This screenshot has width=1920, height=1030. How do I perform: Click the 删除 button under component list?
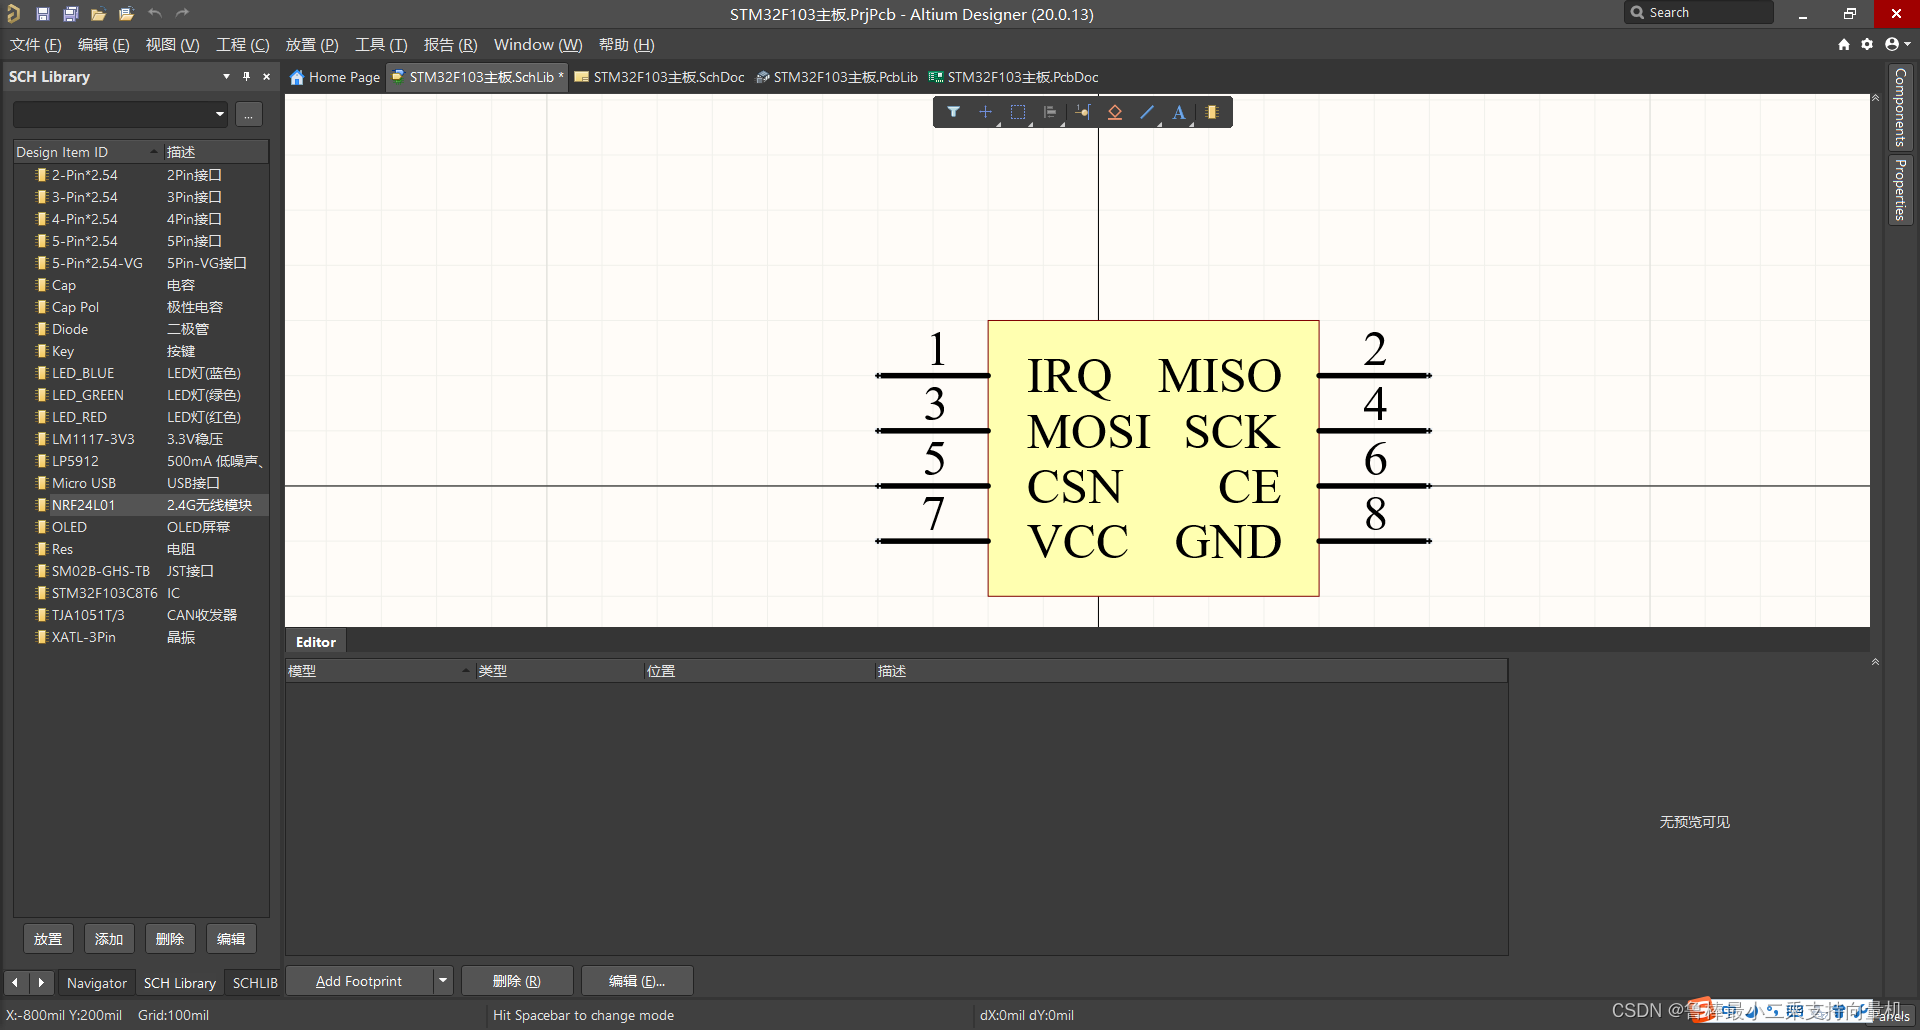170,939
